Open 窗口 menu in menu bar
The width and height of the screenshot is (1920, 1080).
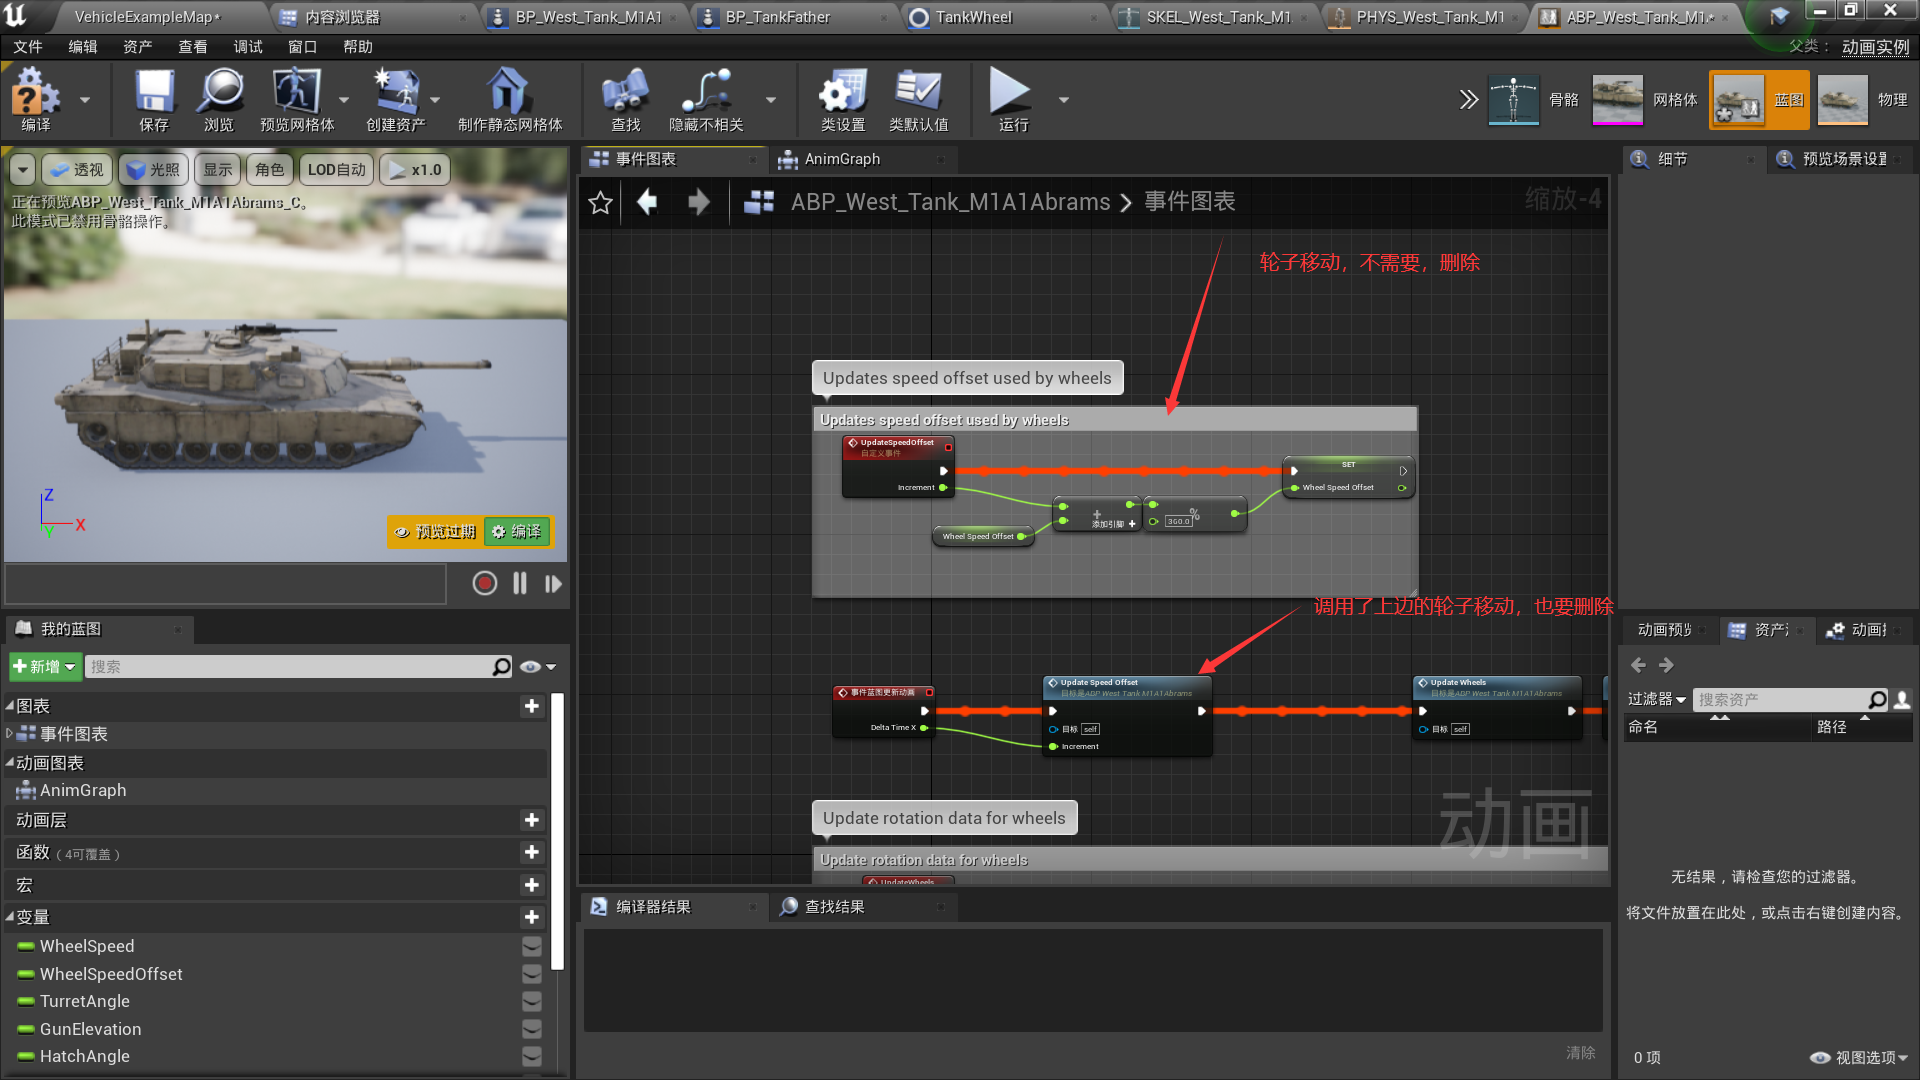[x=302, y=47]
